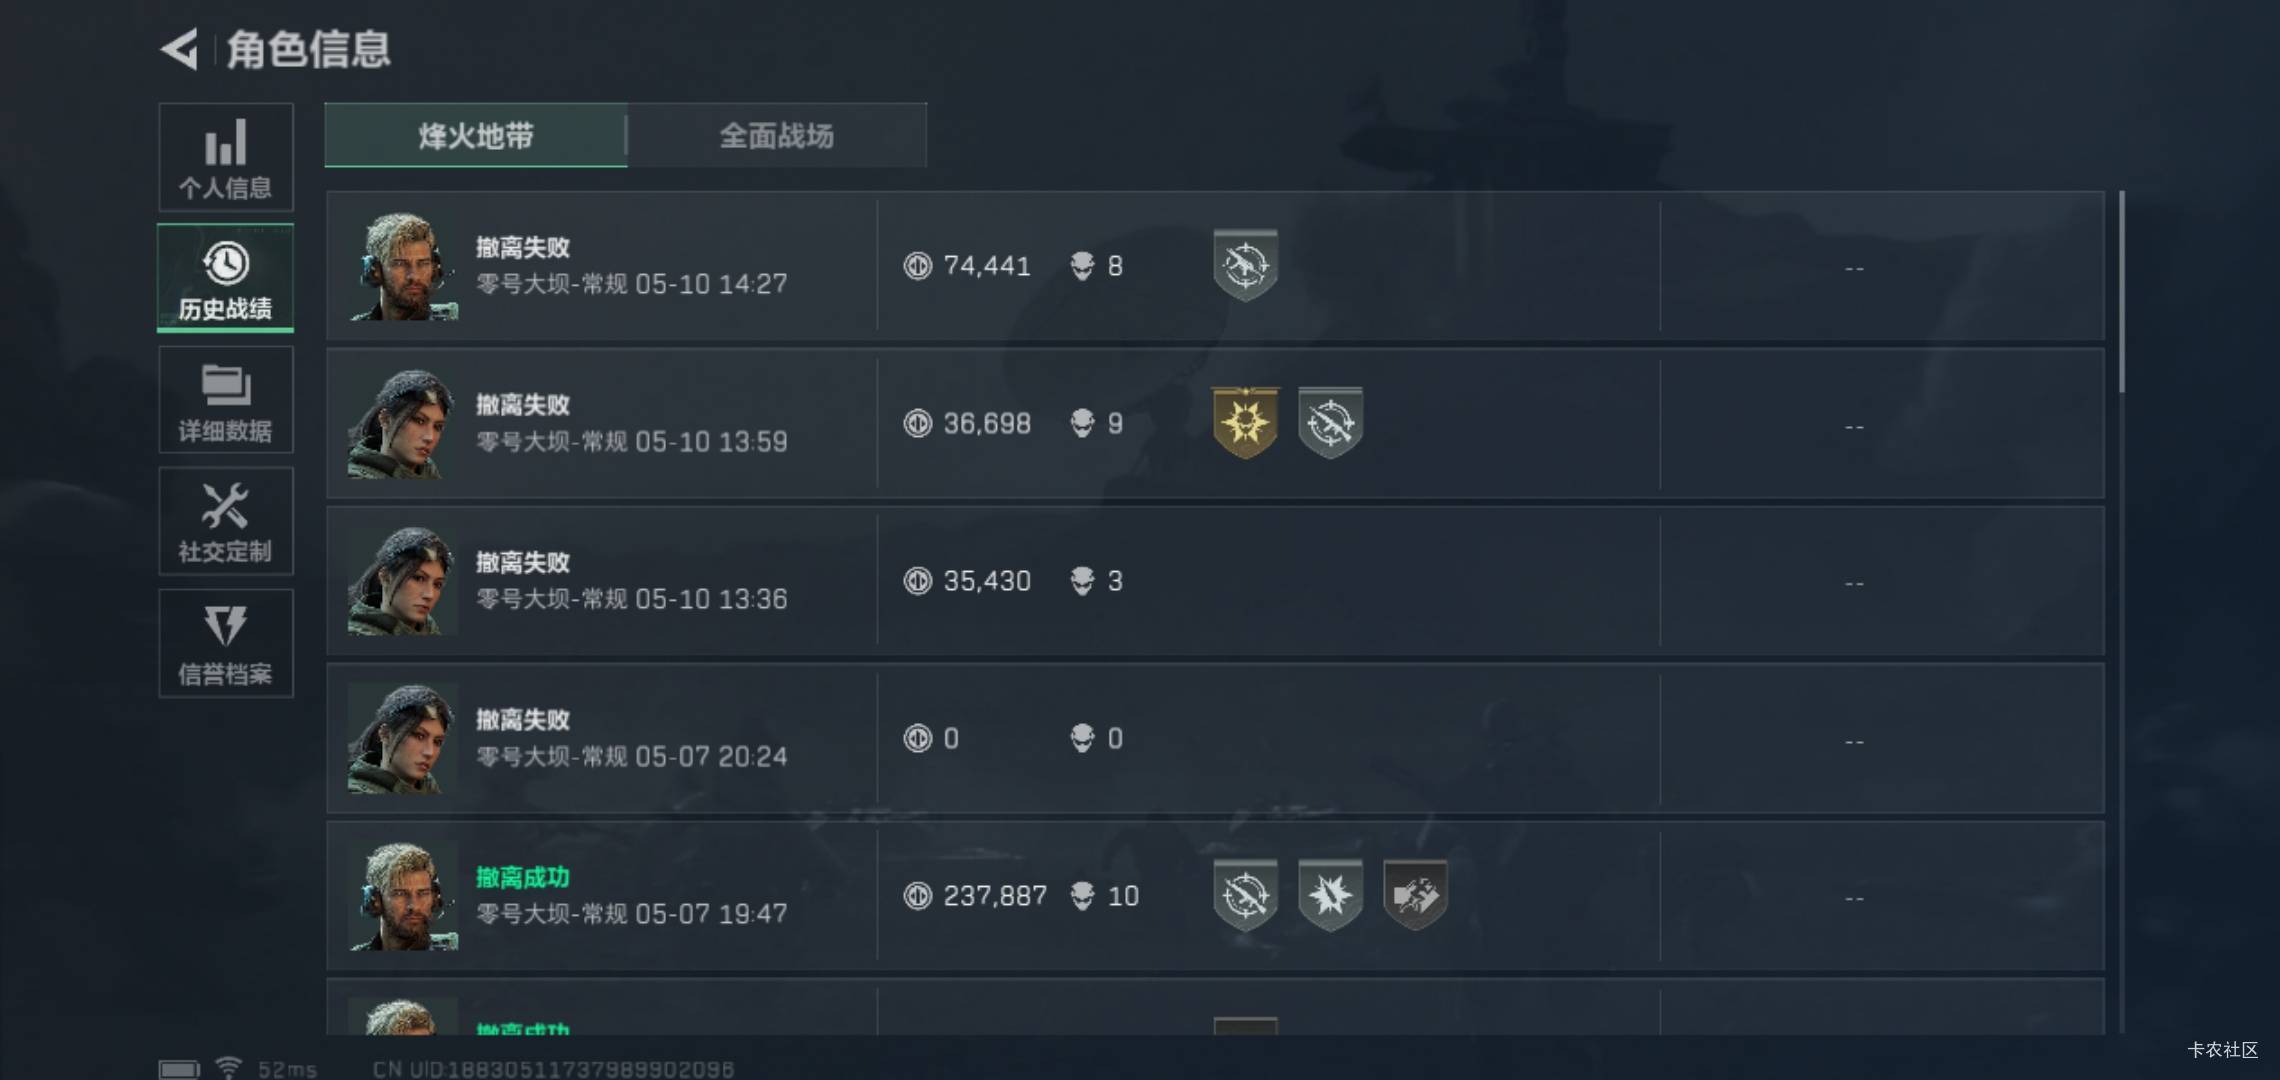Screen dimensions: 2280x1080
Task: Click the explosion badge in 19:47 match
Action: 1330,895
